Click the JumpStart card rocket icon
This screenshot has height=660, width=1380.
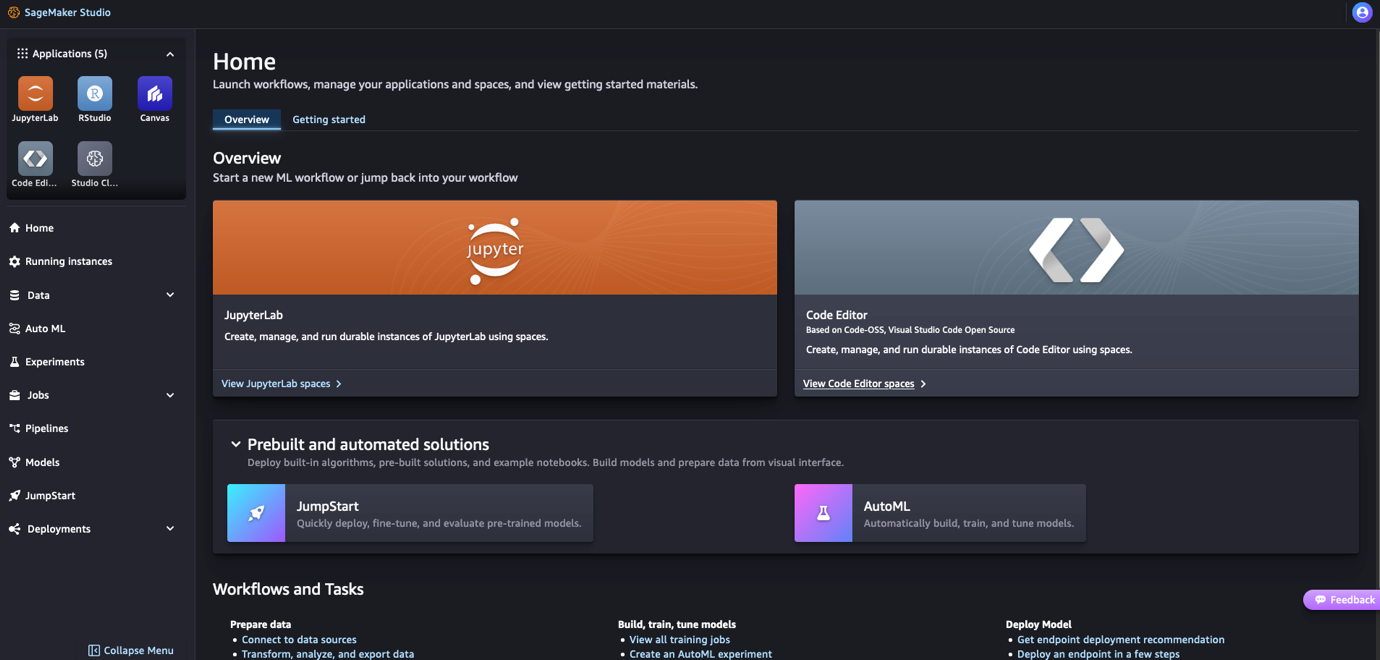pyautogui.click(x=256, y=513)
